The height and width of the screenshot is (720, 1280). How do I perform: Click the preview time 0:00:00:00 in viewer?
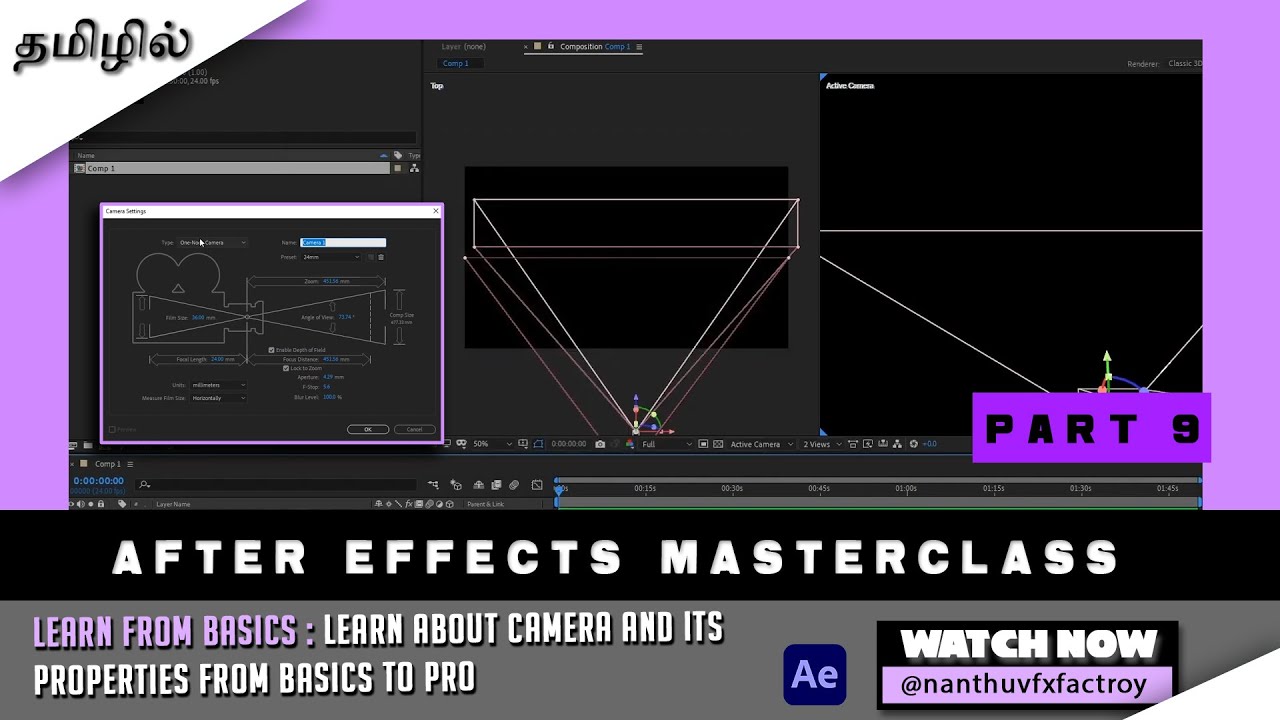568,444
